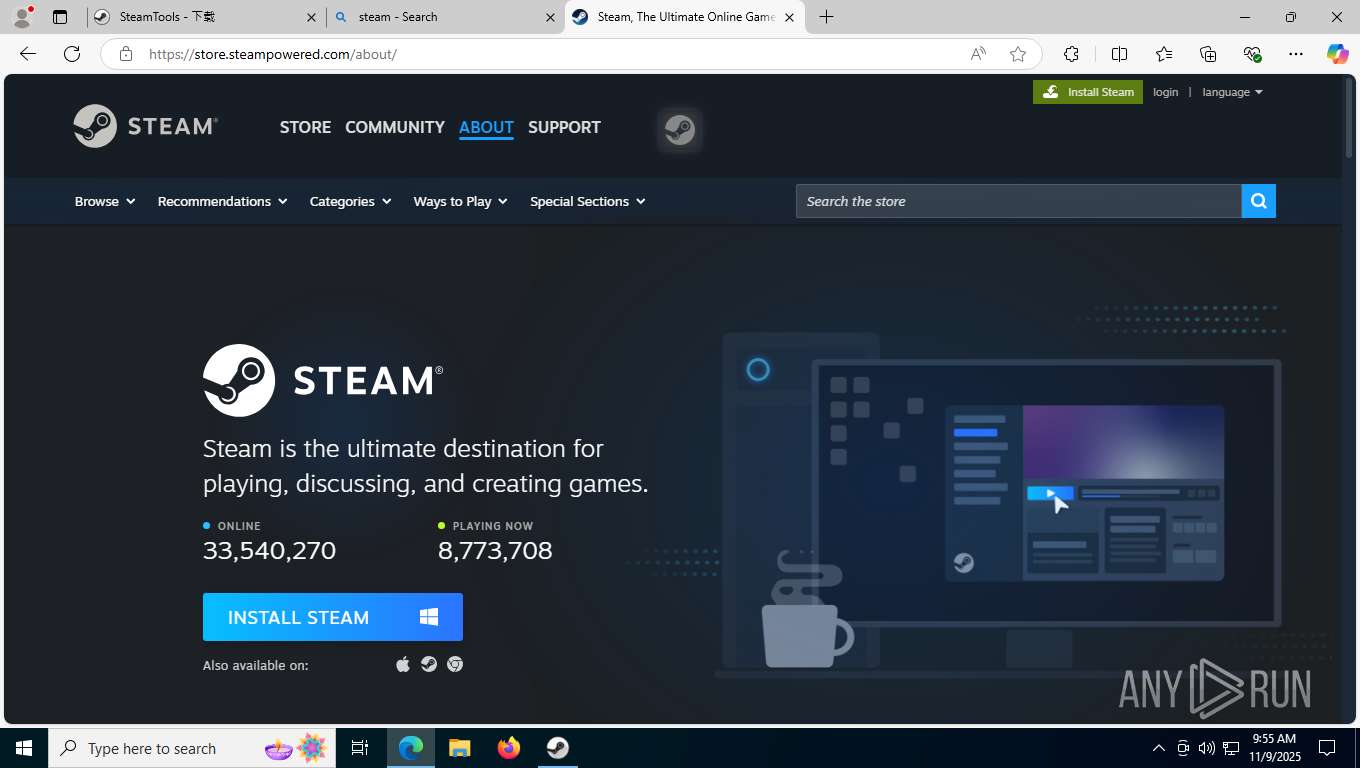1360x768 pixels.
Task: Click the round Steam icon beside SUPPORT
Action: 680,129
